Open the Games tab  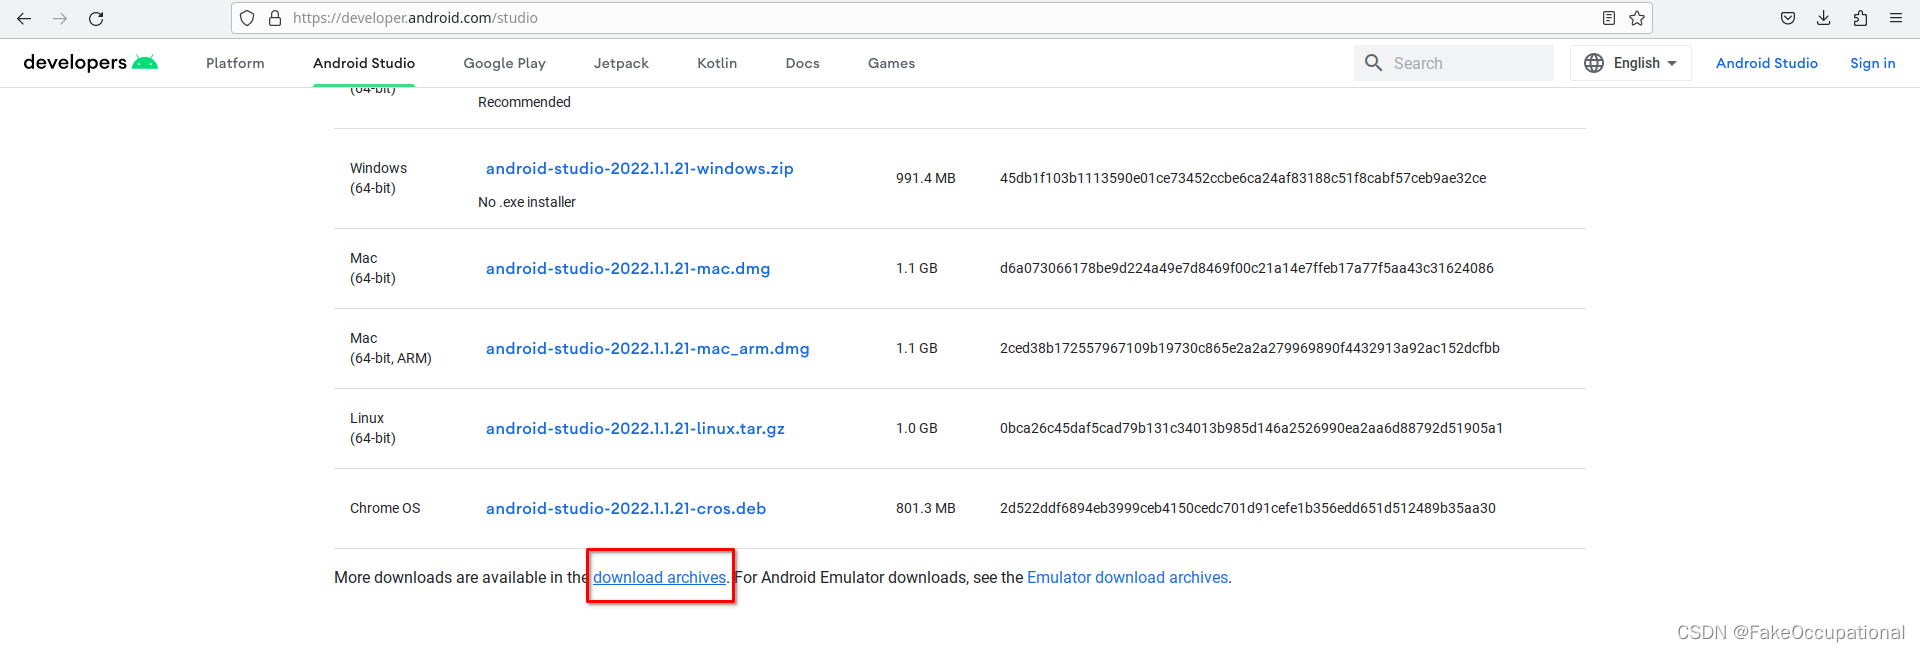(892, 63)
